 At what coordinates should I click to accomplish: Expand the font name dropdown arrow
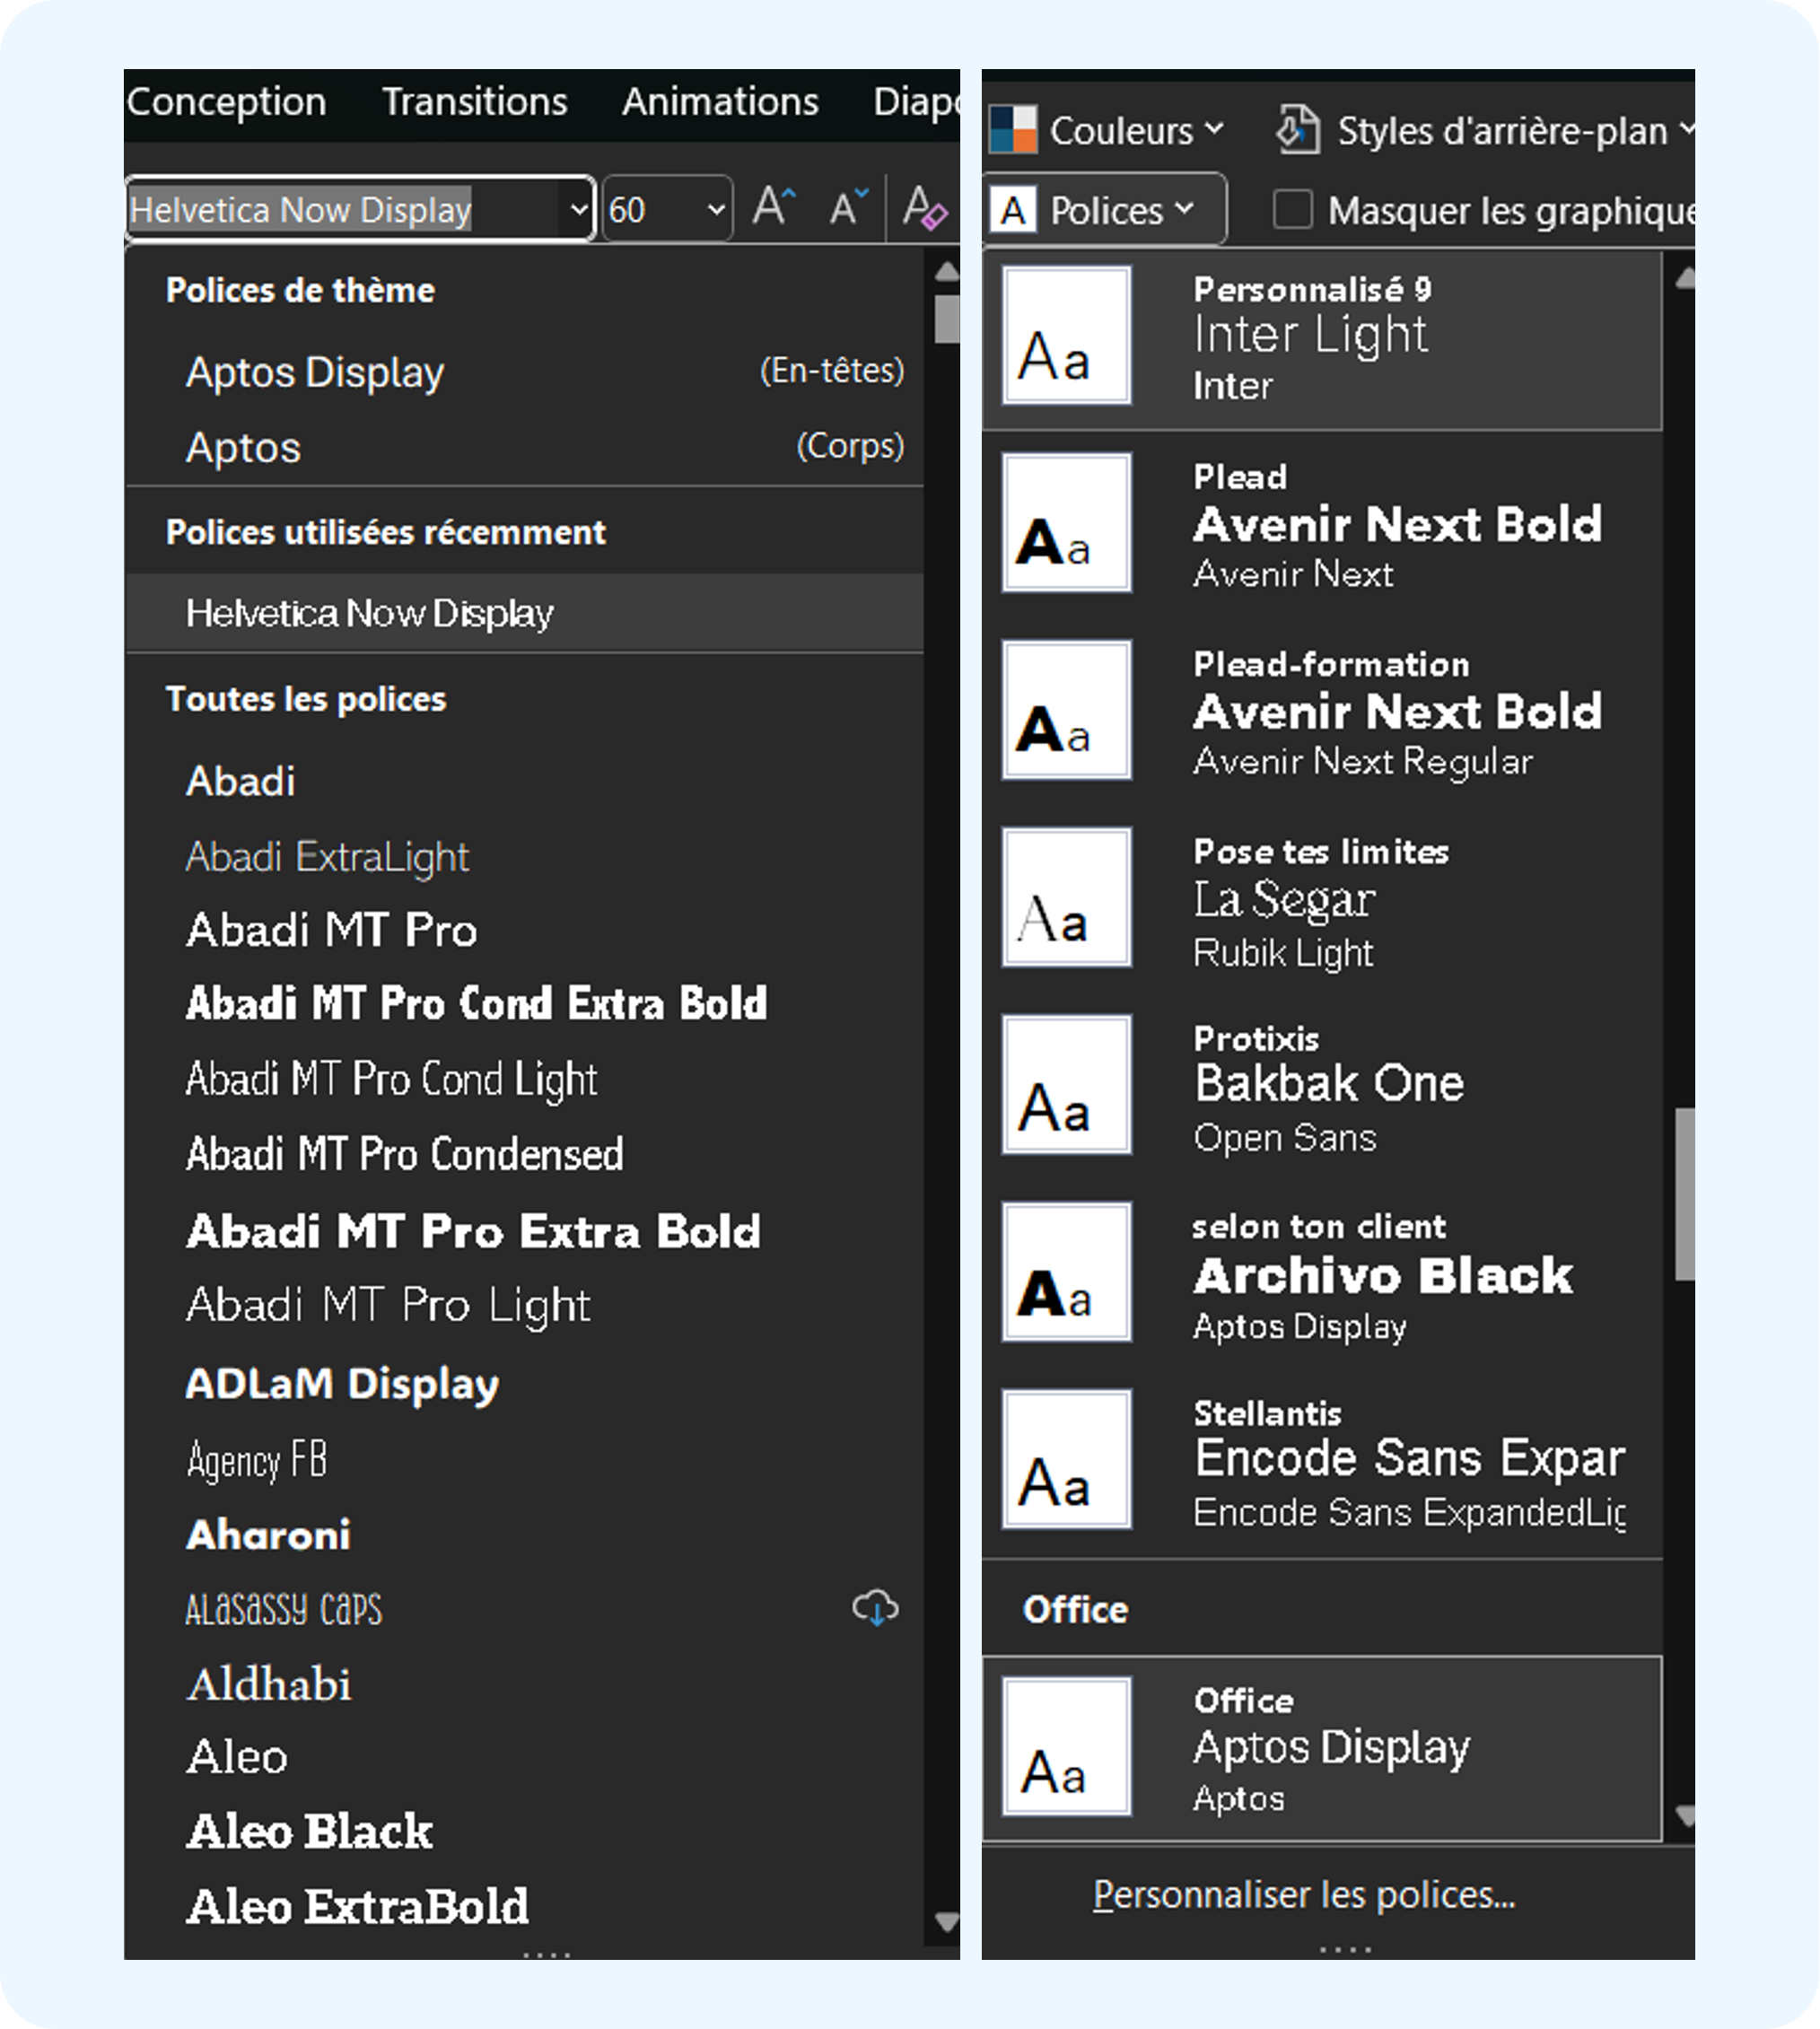click(x=578, y=210)
